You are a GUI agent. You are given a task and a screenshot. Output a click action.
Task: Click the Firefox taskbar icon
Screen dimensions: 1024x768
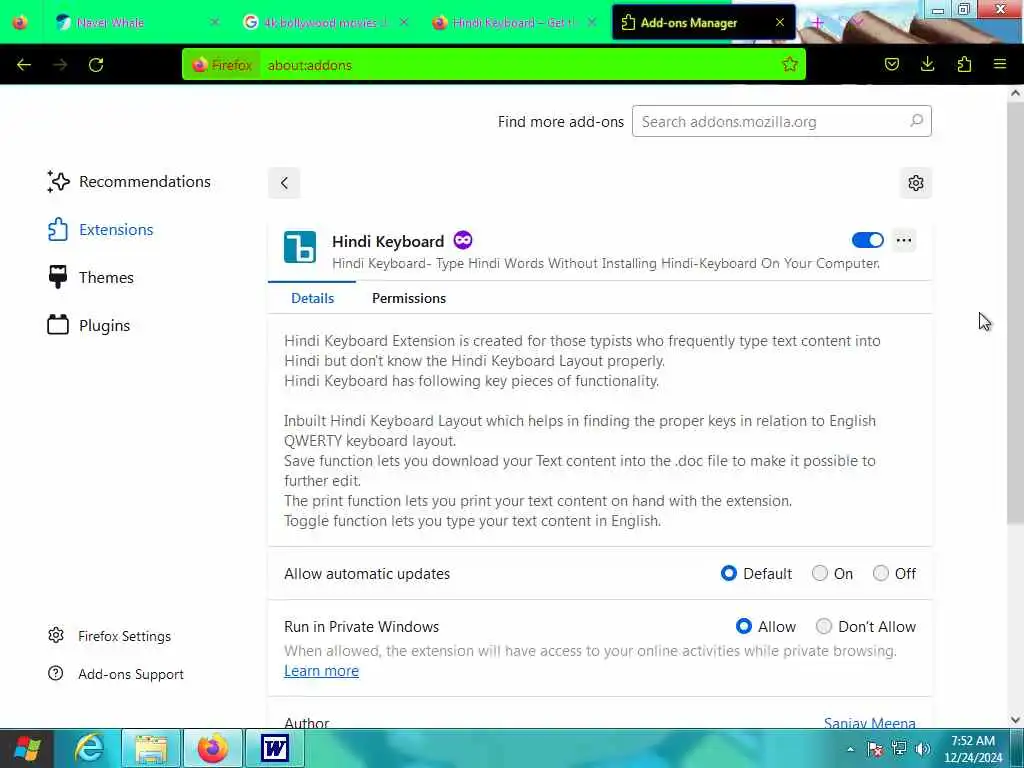tap(213, 748)
